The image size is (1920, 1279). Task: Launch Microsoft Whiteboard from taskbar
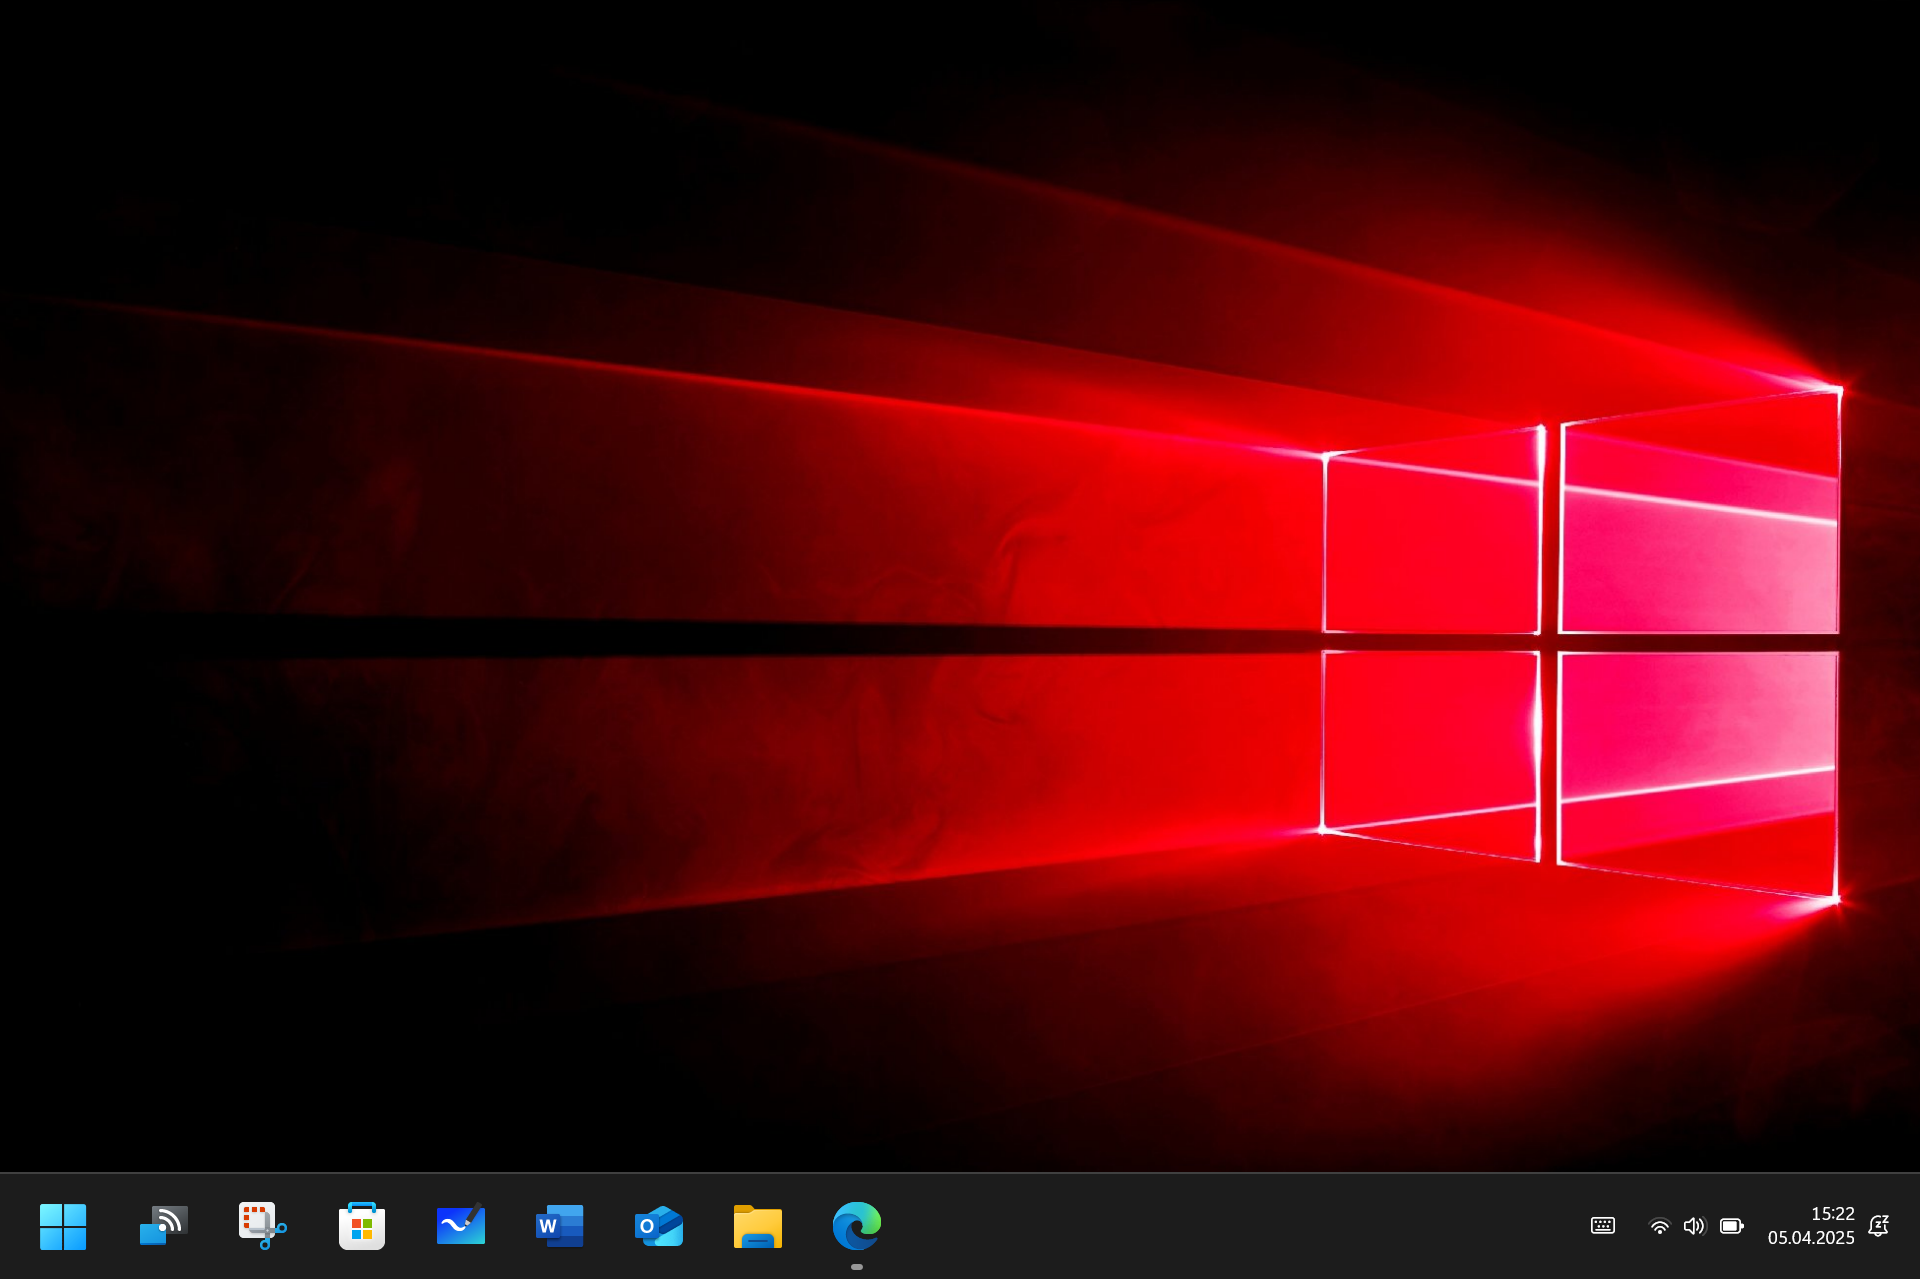(460, 1226)
